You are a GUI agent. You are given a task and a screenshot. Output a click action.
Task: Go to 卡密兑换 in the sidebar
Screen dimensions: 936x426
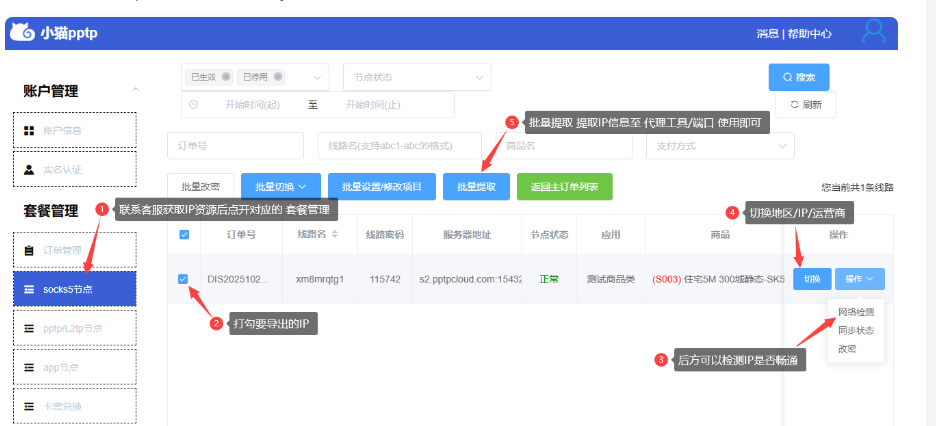point(75,406)
